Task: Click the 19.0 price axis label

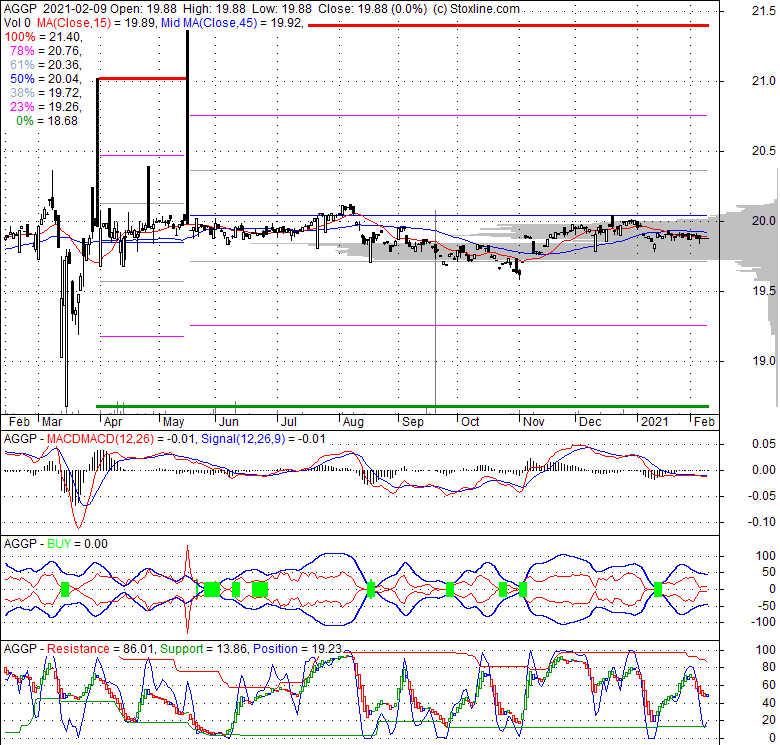Action: pos(764,361)
